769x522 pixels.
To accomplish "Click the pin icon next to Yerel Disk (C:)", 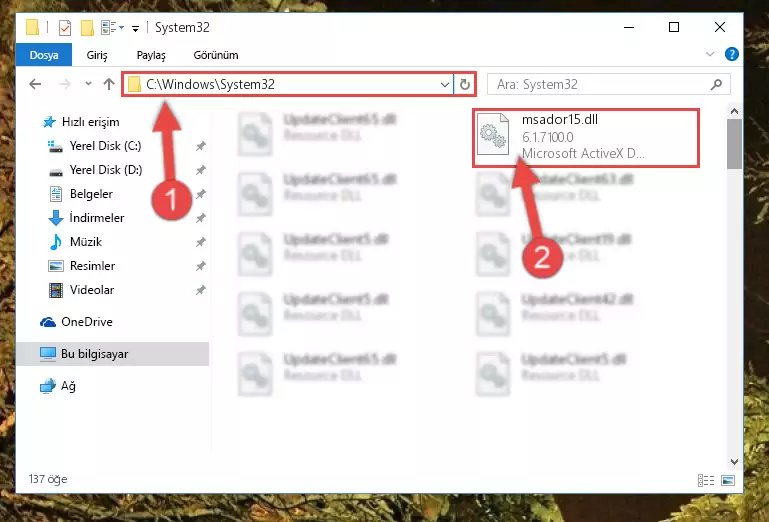I will pos(201,146).
